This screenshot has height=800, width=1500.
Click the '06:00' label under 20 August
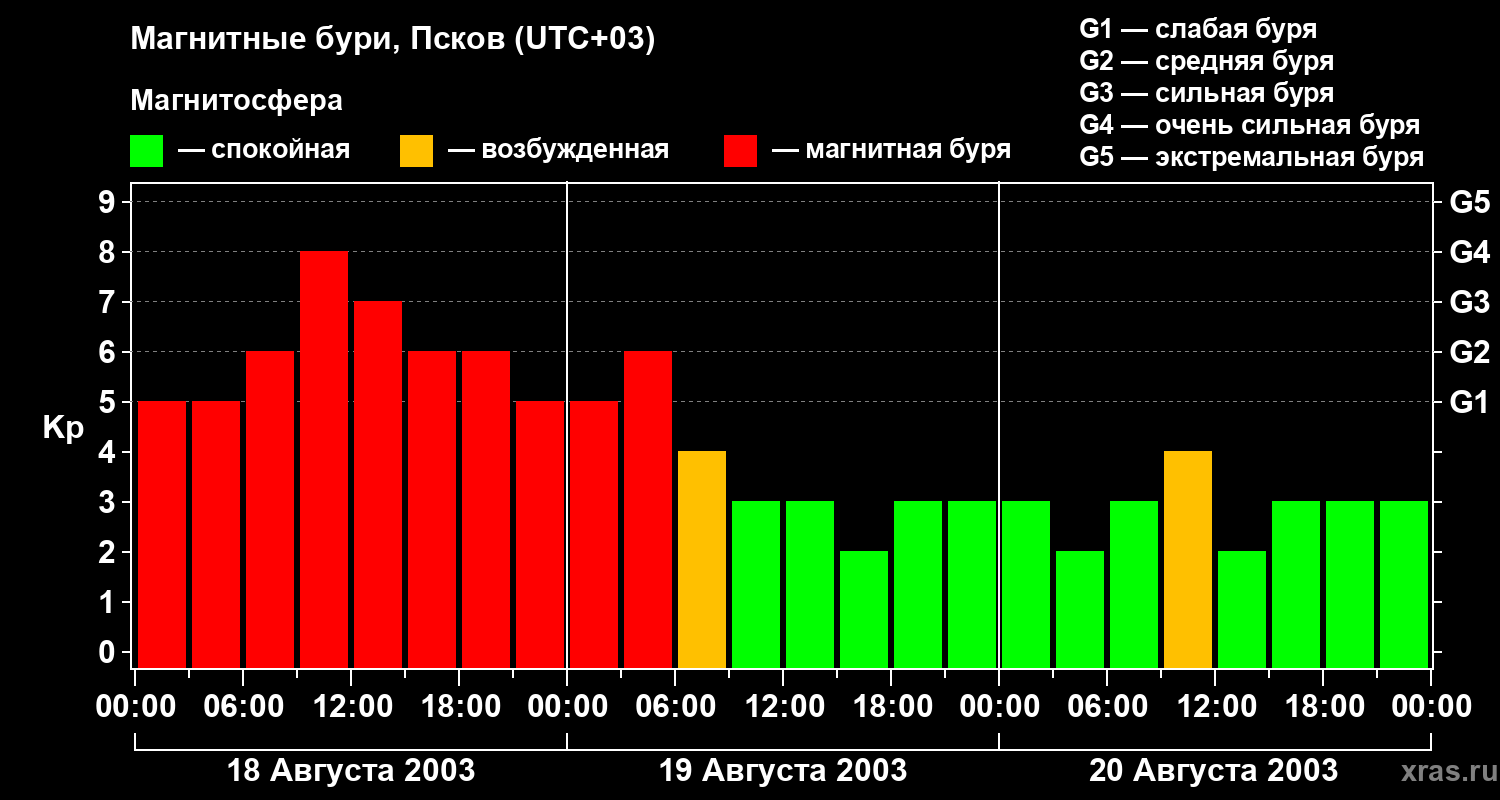pos(1107,707)
